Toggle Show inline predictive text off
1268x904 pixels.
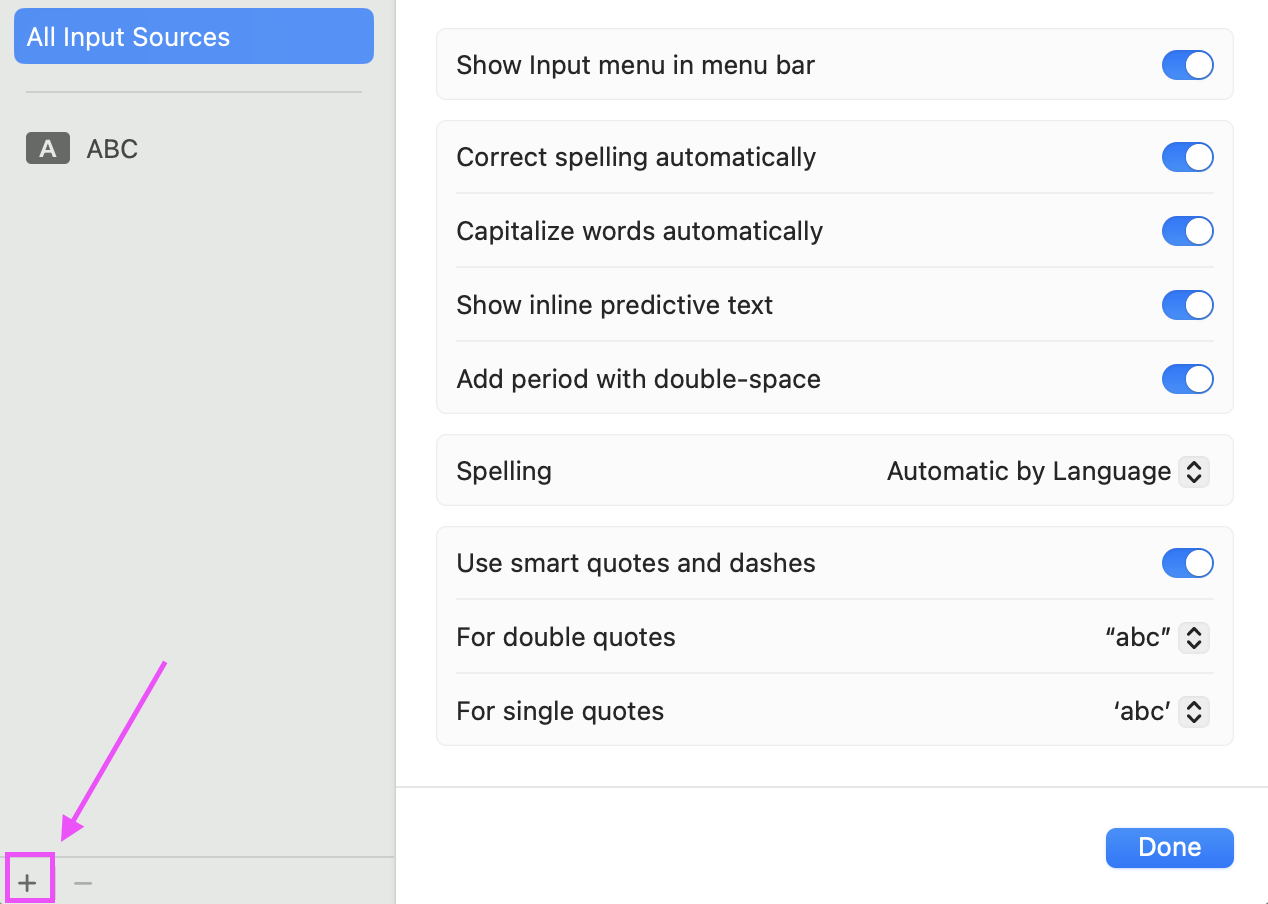(x=1187, y=305)
